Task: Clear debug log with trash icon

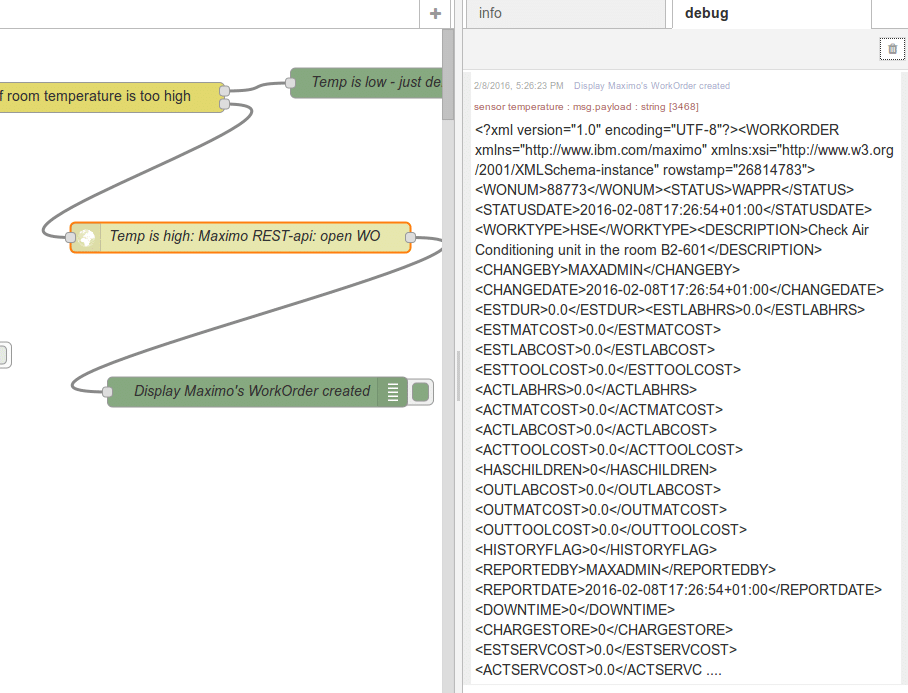Action: (x=892, y=49)
